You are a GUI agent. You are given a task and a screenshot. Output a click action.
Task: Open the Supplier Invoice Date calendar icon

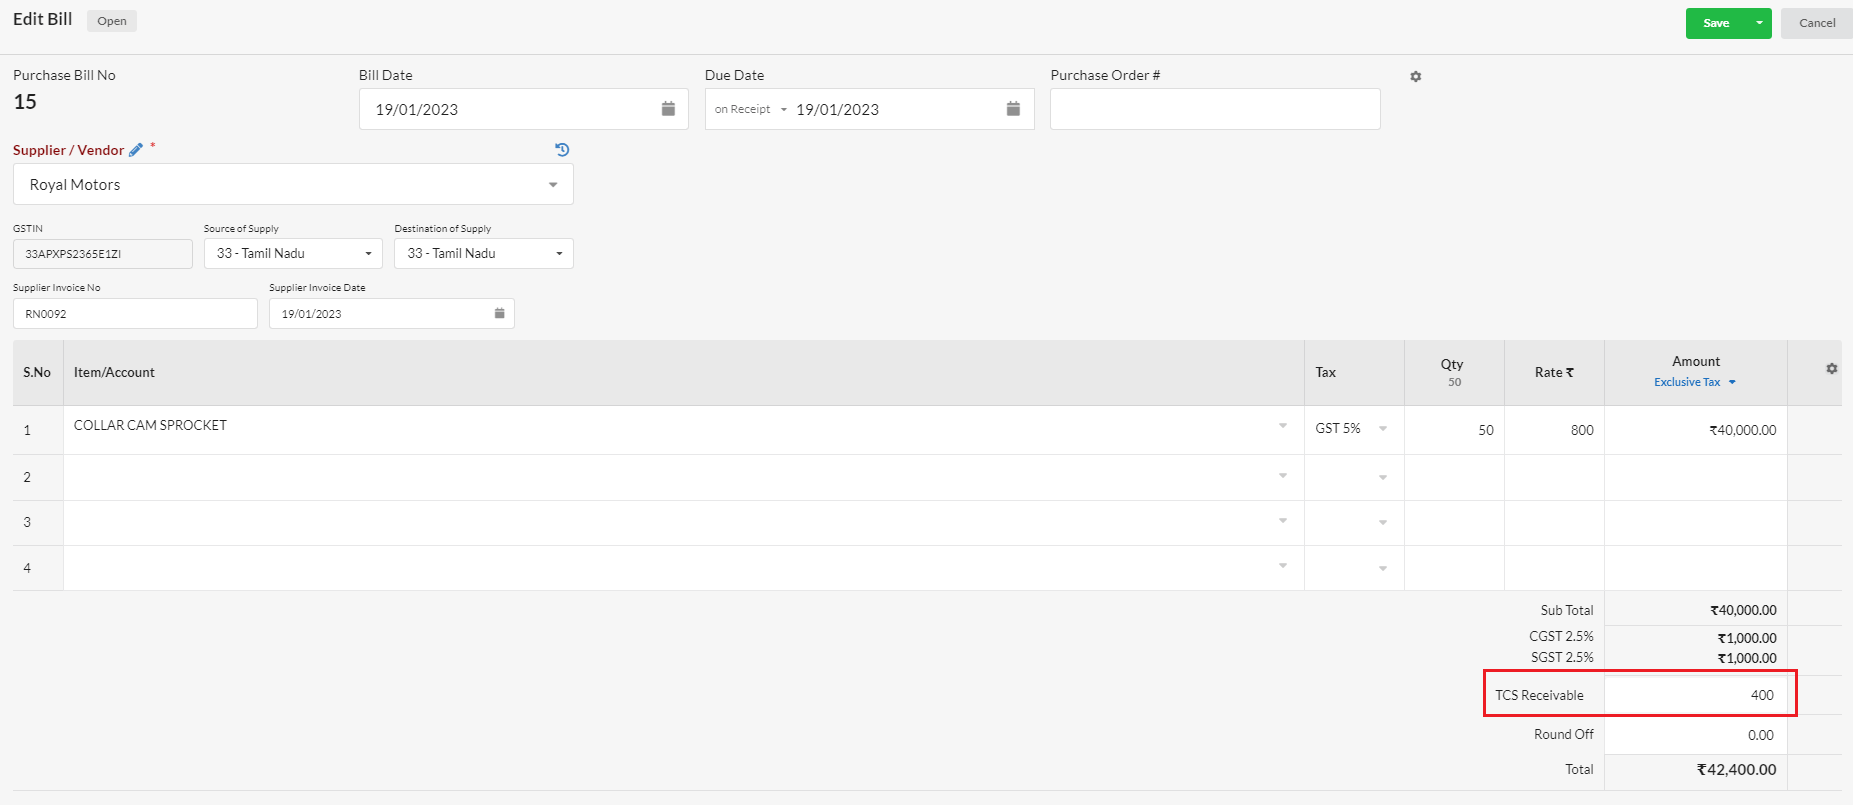coord(499,314)
